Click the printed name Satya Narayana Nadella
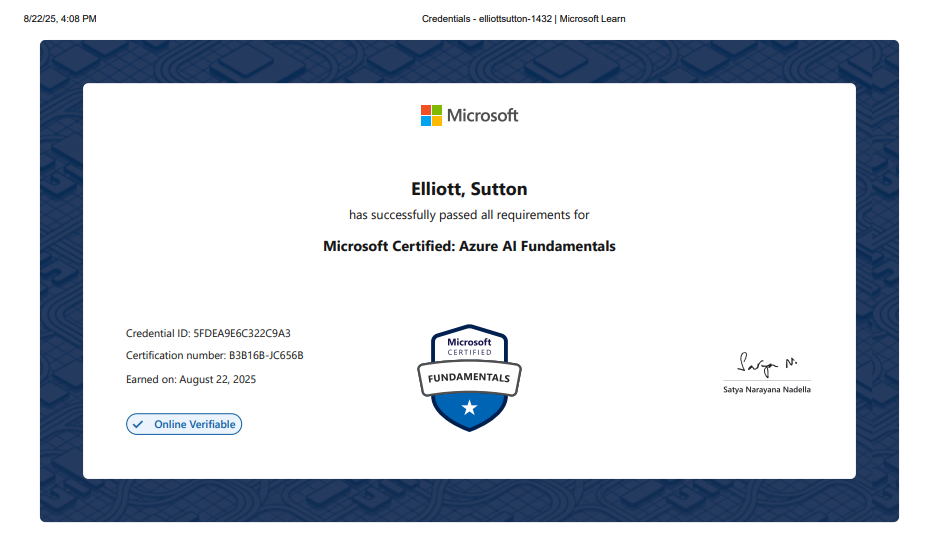The image size is (937, 537). coord(767,389)
